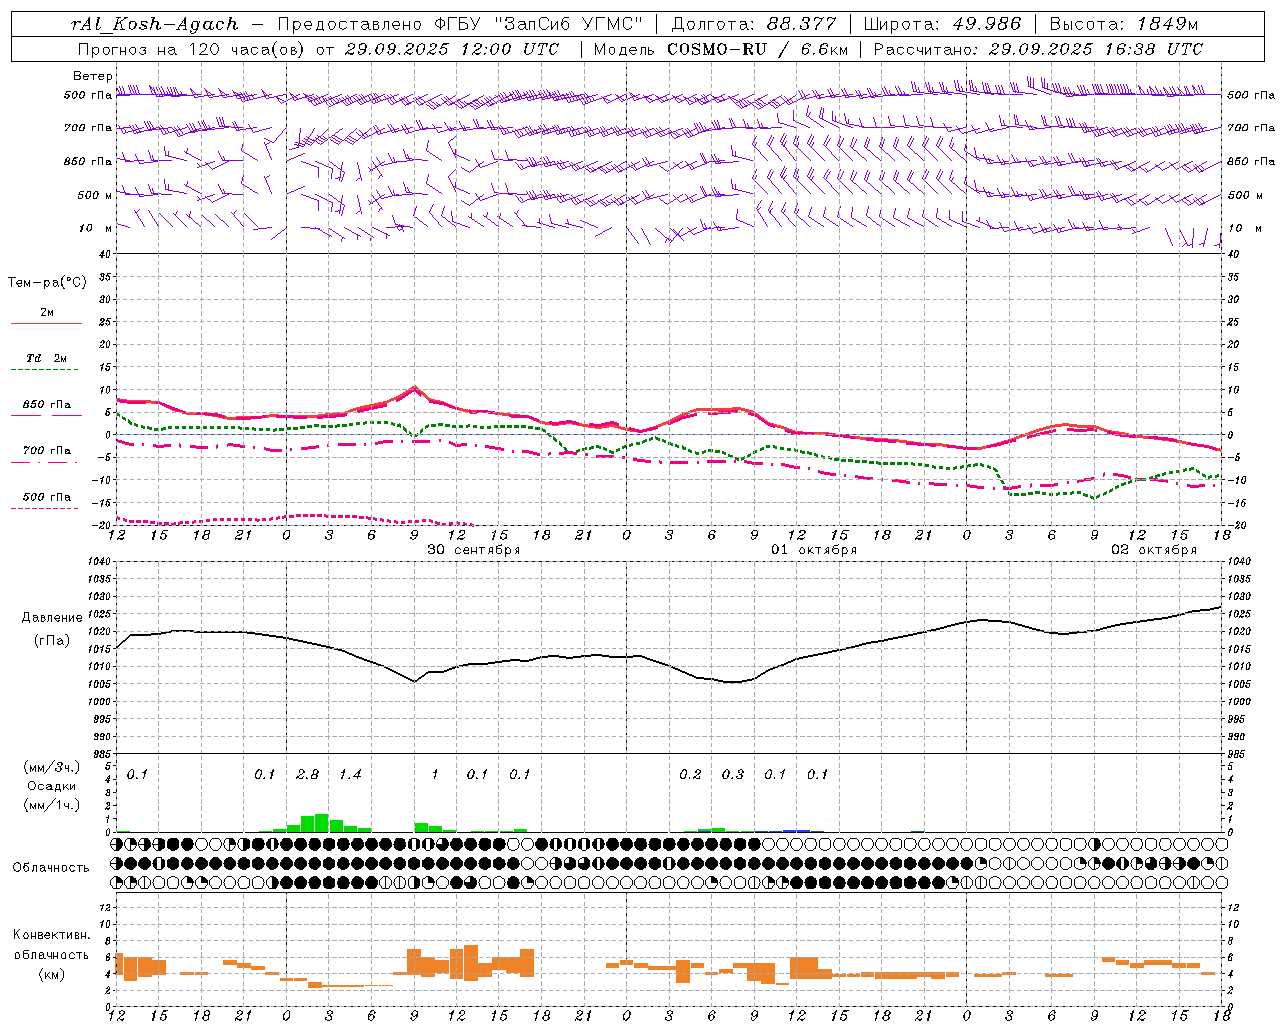Click the Ветер wind panel label
This screenshot has height=1024, width=1280.
pos(93,76)
